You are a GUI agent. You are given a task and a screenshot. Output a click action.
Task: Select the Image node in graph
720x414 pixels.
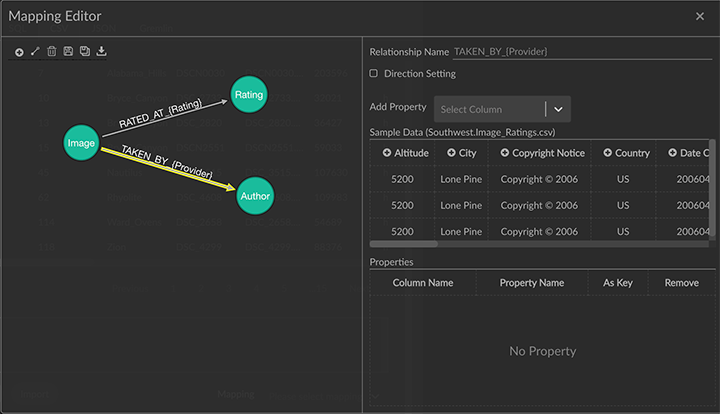point(81,144)
